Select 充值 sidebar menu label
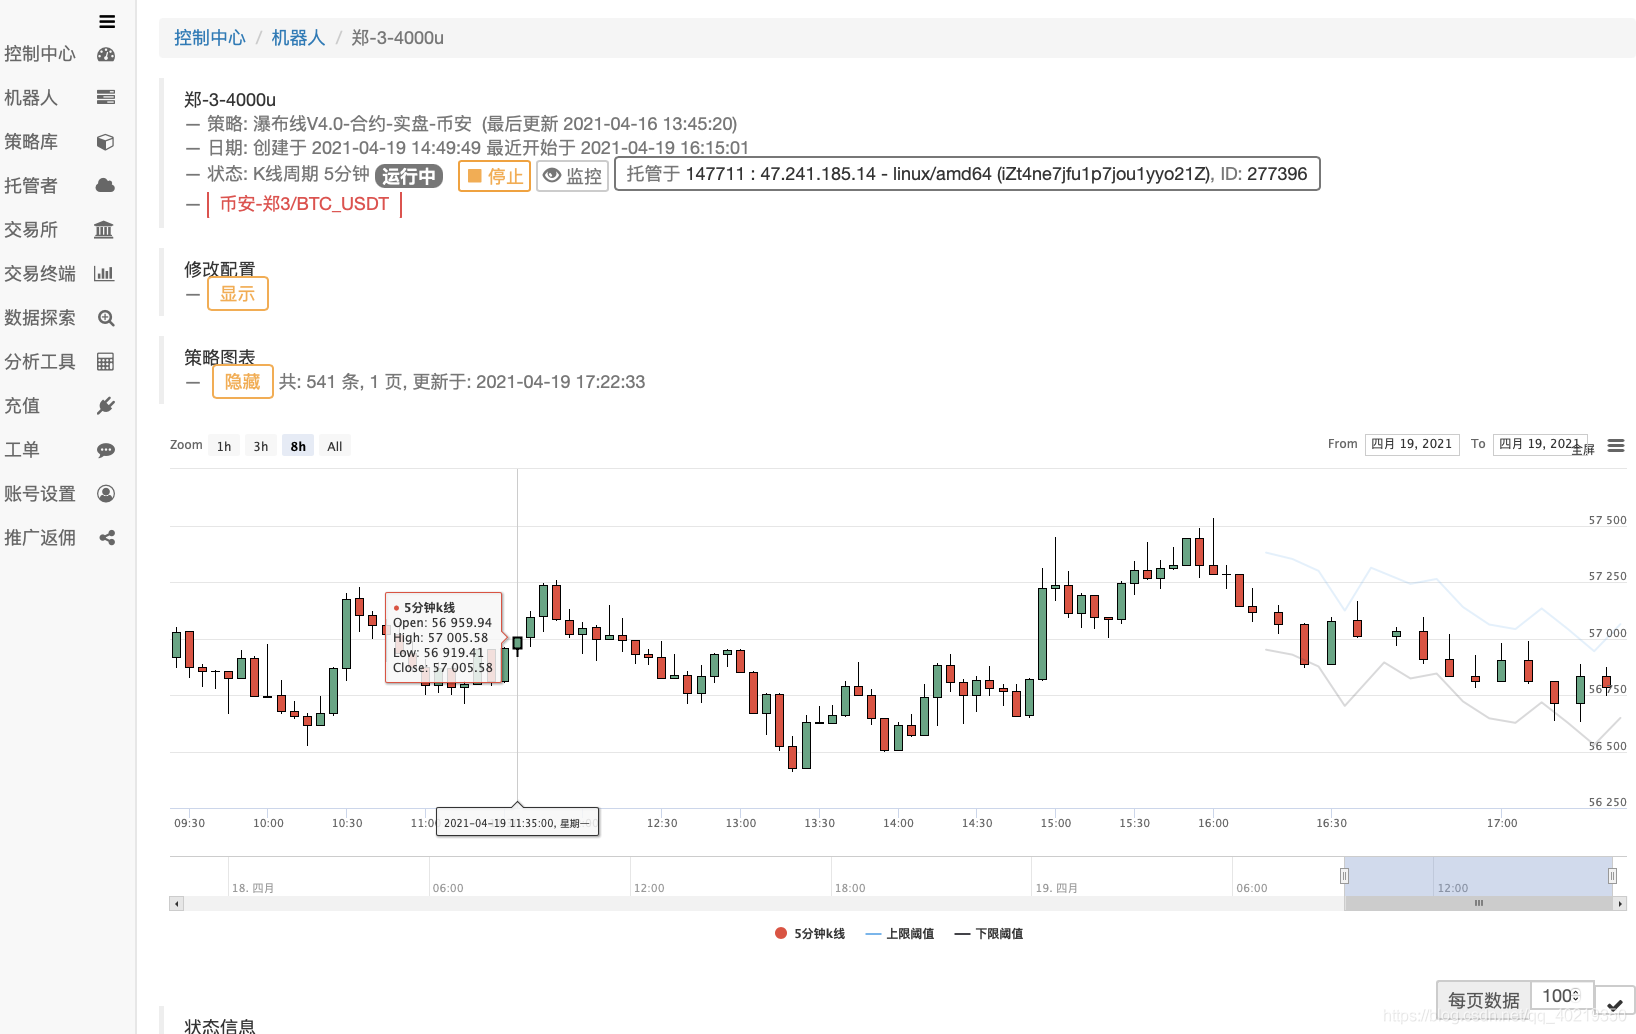1636x1034 pixels. point(22,406)
